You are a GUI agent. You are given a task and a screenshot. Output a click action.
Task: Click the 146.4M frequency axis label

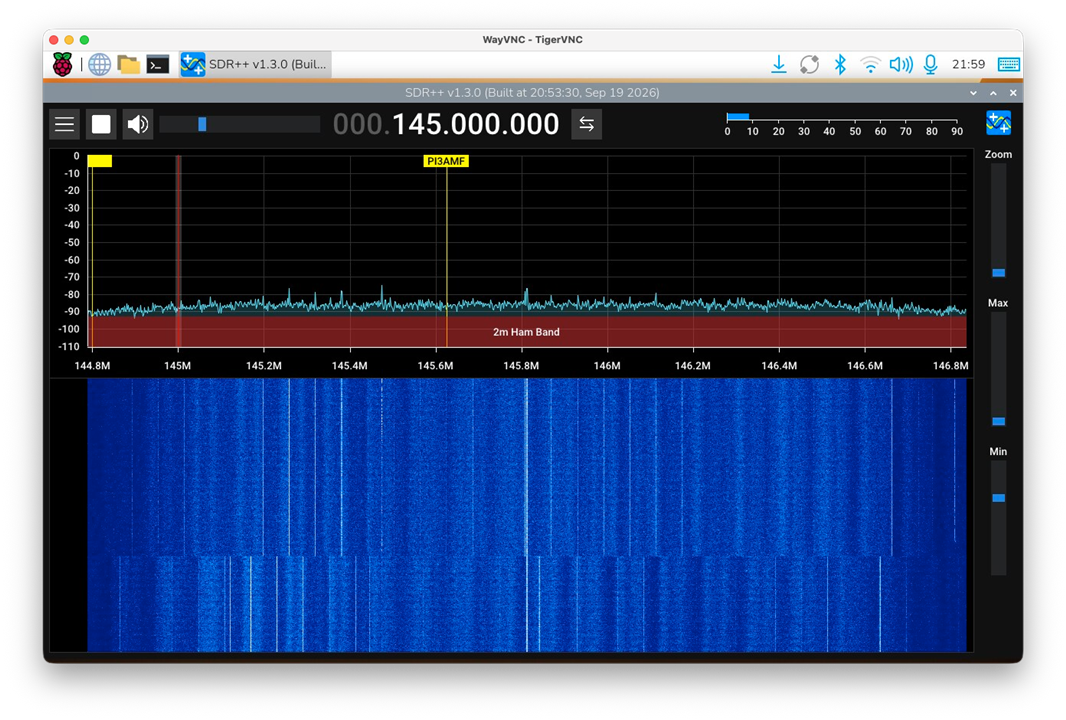click(x=778, y=366)
